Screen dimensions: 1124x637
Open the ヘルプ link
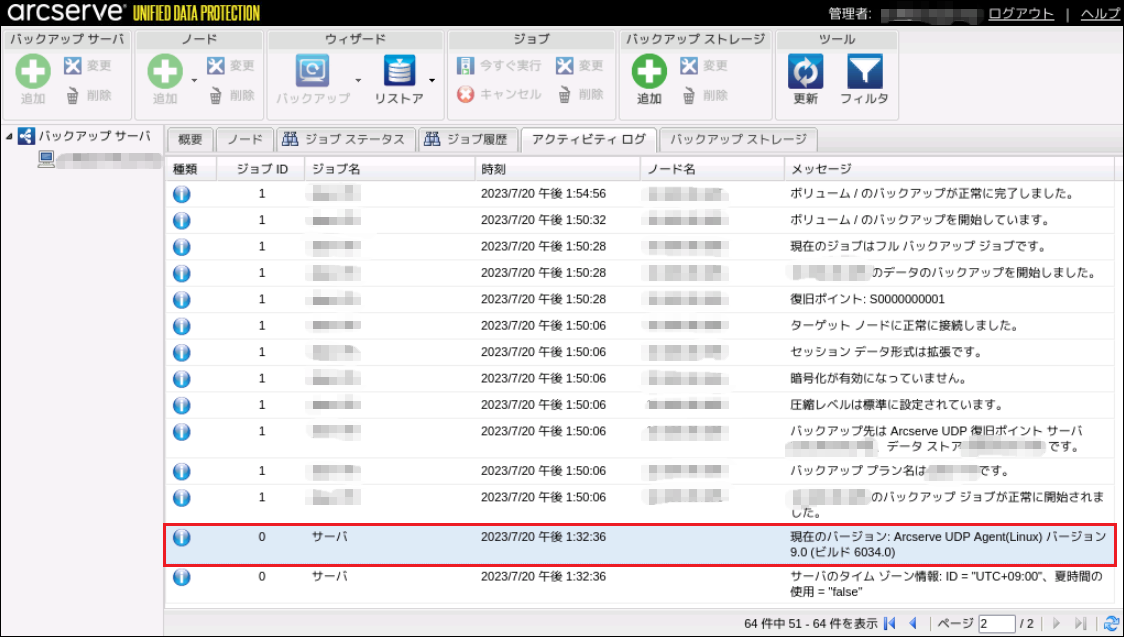(1100, 13)
